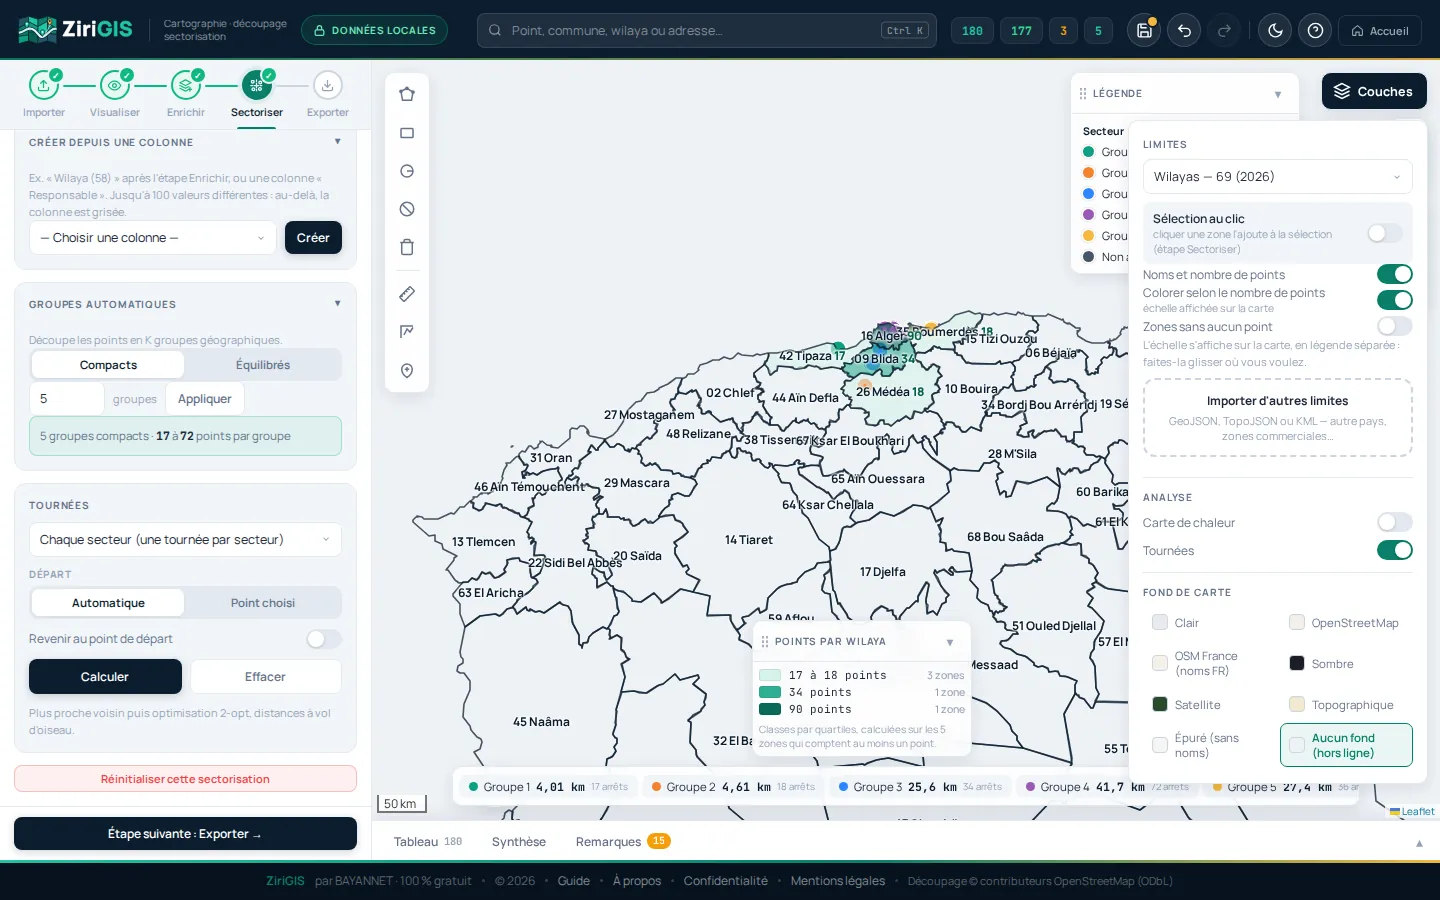Open the Chaque secteur tournée dropdown
This screenshot has width=1440, height=900.
[185, 540]
